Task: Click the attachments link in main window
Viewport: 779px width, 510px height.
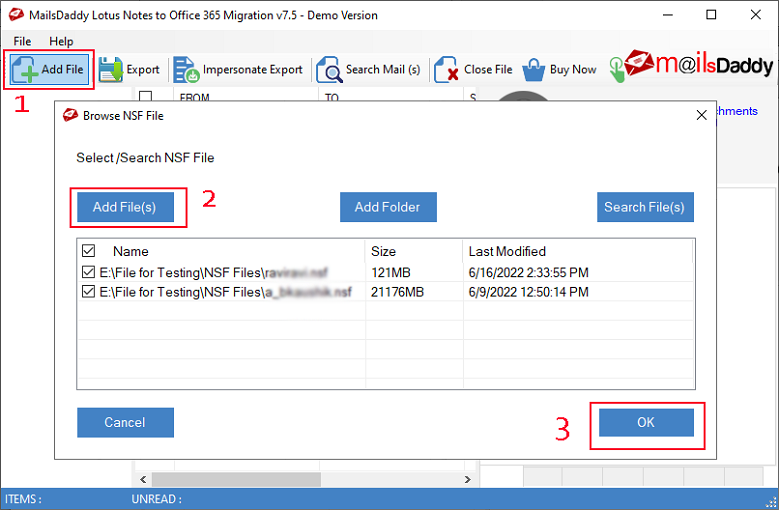Action: click(737, 111)
